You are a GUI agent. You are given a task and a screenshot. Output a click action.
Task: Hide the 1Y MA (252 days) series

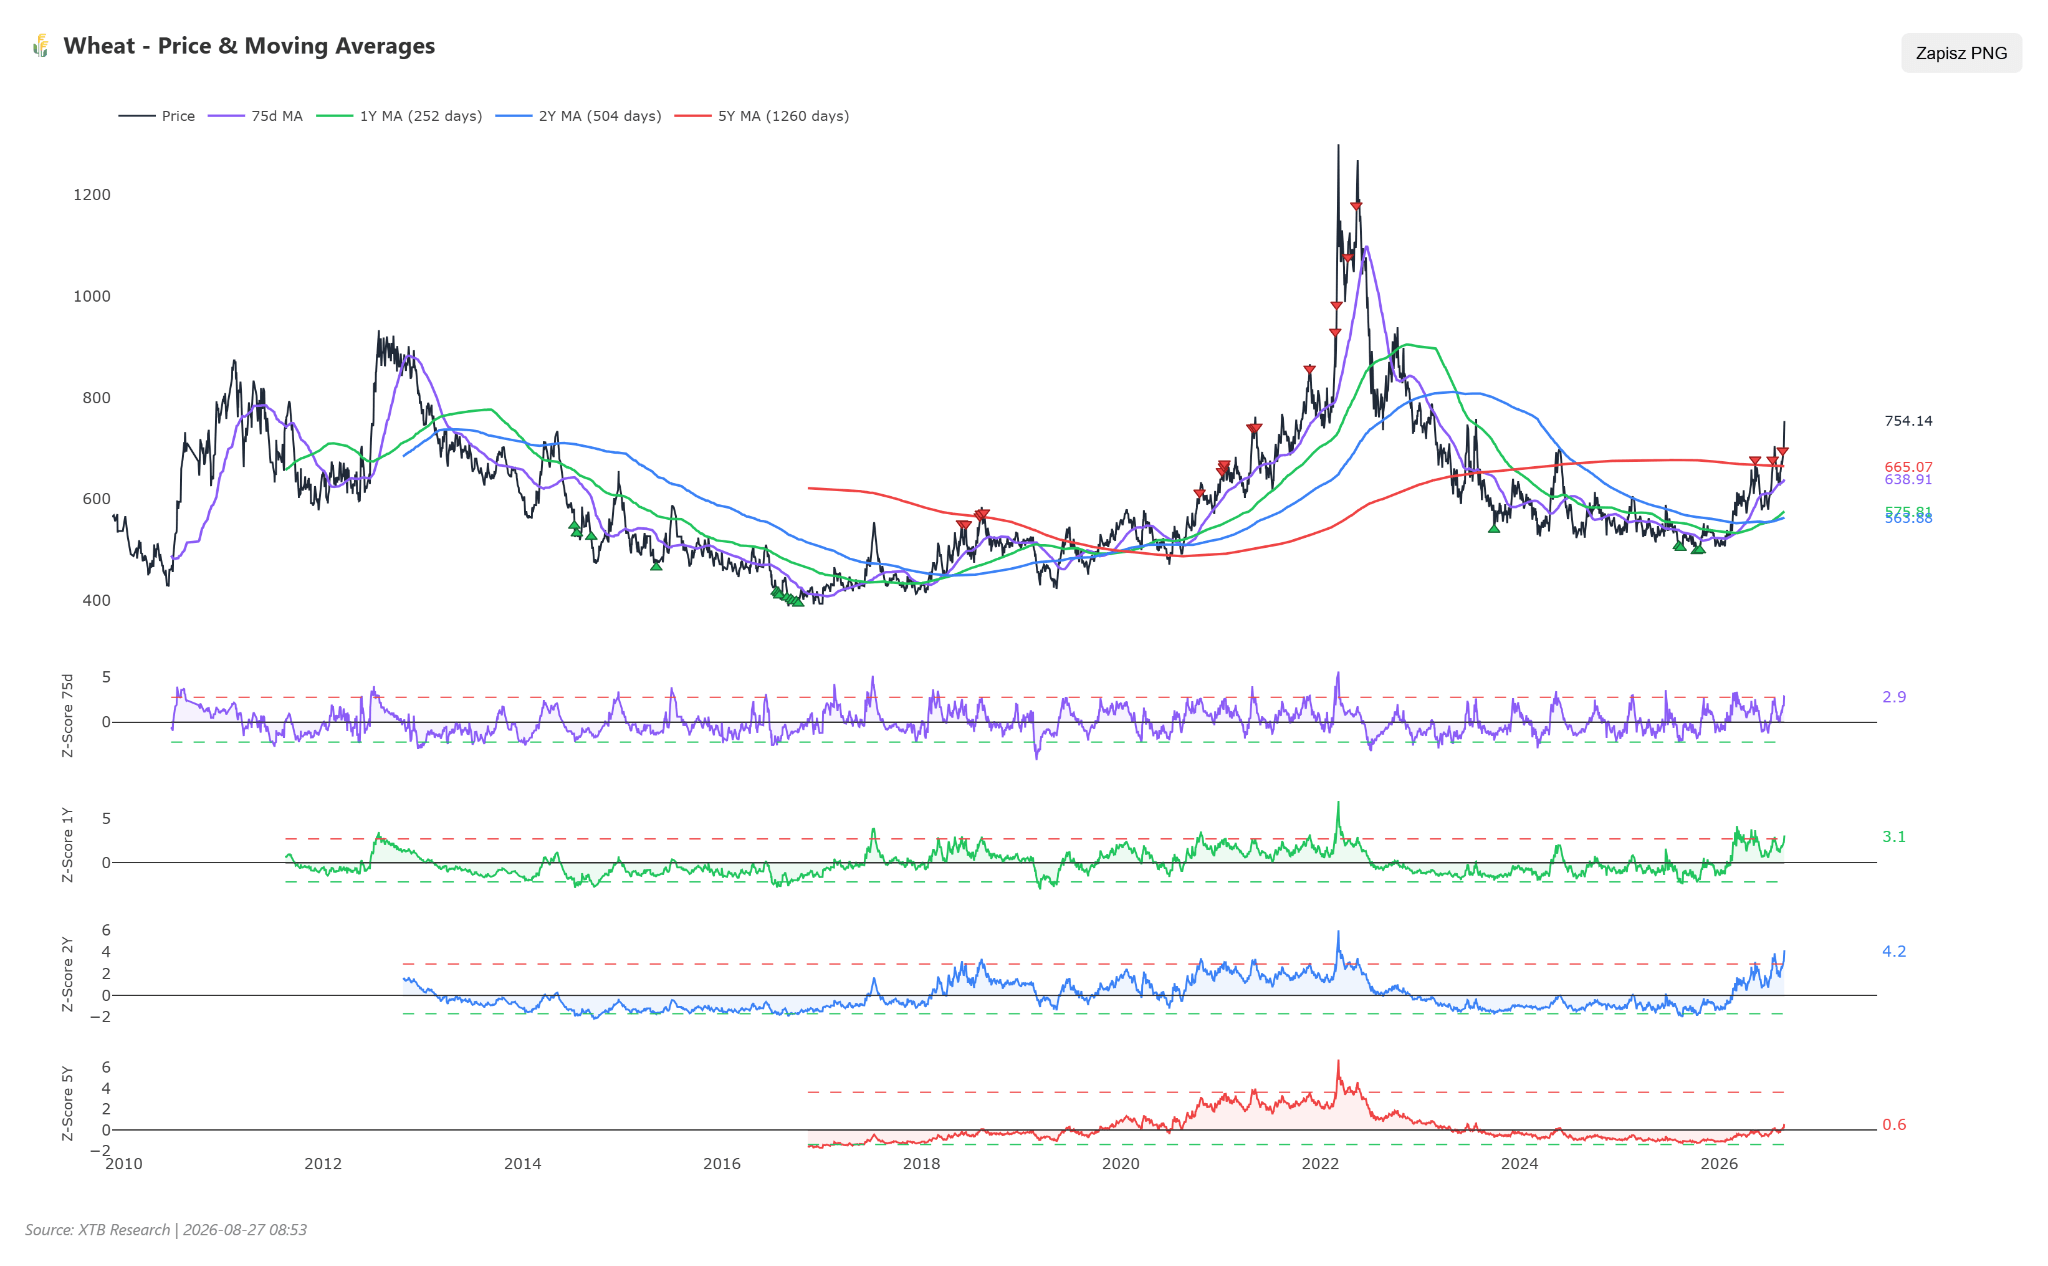(x=399, y=116)
